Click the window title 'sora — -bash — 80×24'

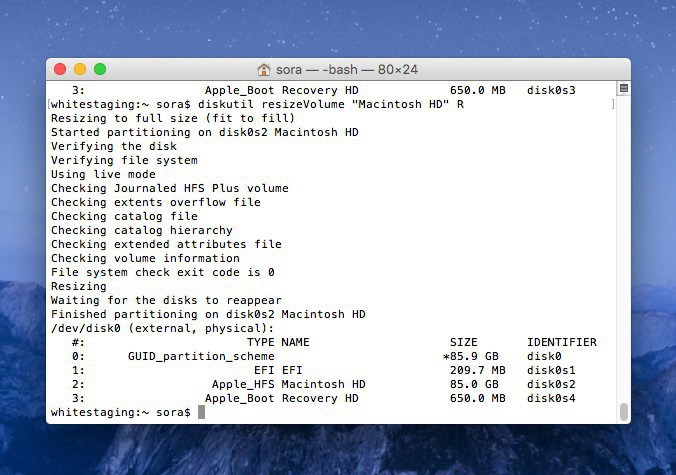point(347,69)
